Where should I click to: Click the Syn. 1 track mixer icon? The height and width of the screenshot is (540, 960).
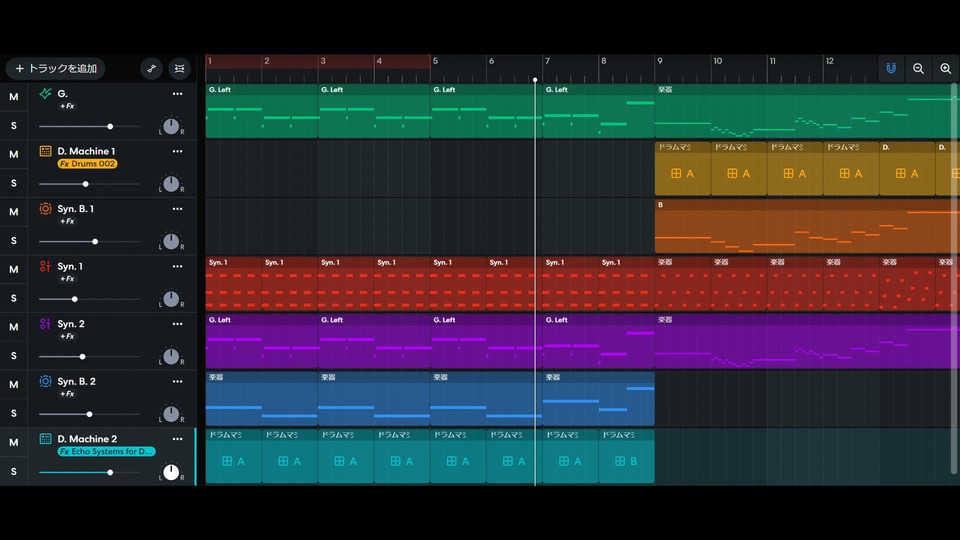coord(45,267)
